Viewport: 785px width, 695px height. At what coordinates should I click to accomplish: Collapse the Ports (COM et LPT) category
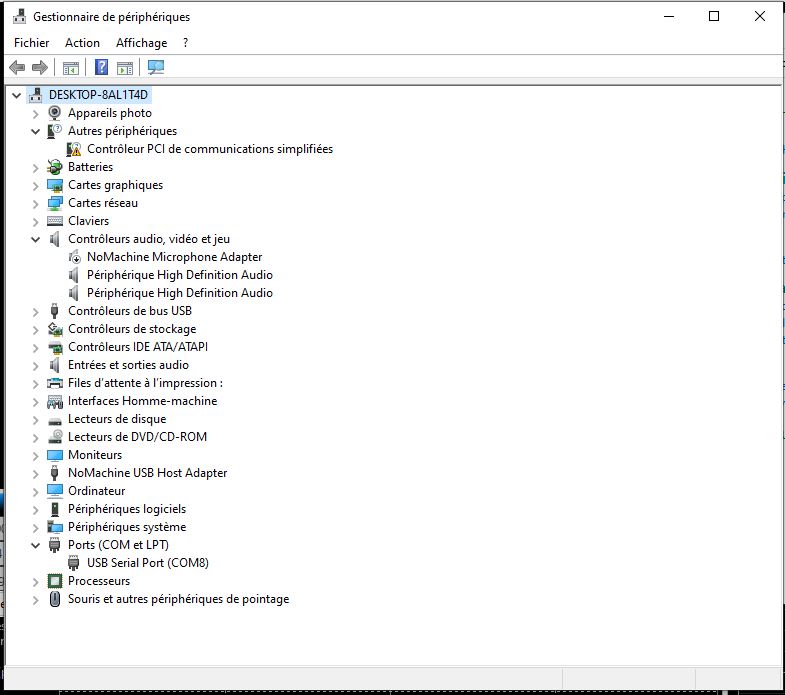(36, 545)
